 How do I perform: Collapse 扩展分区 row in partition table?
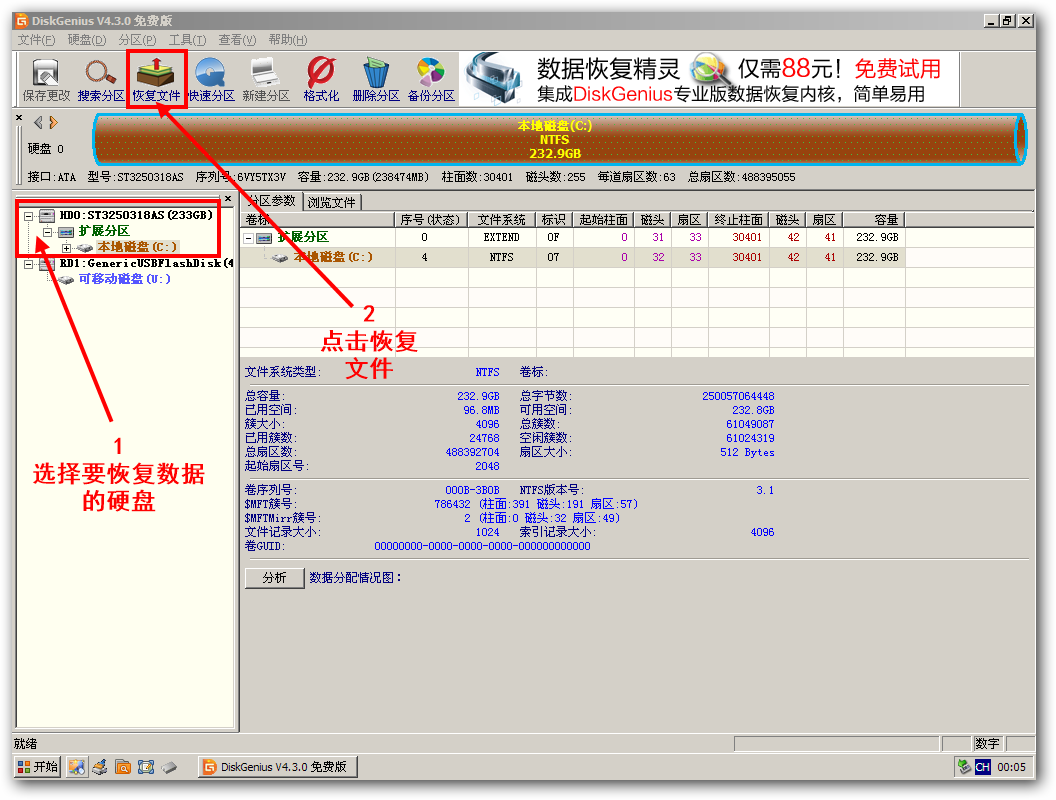[249, 238]
